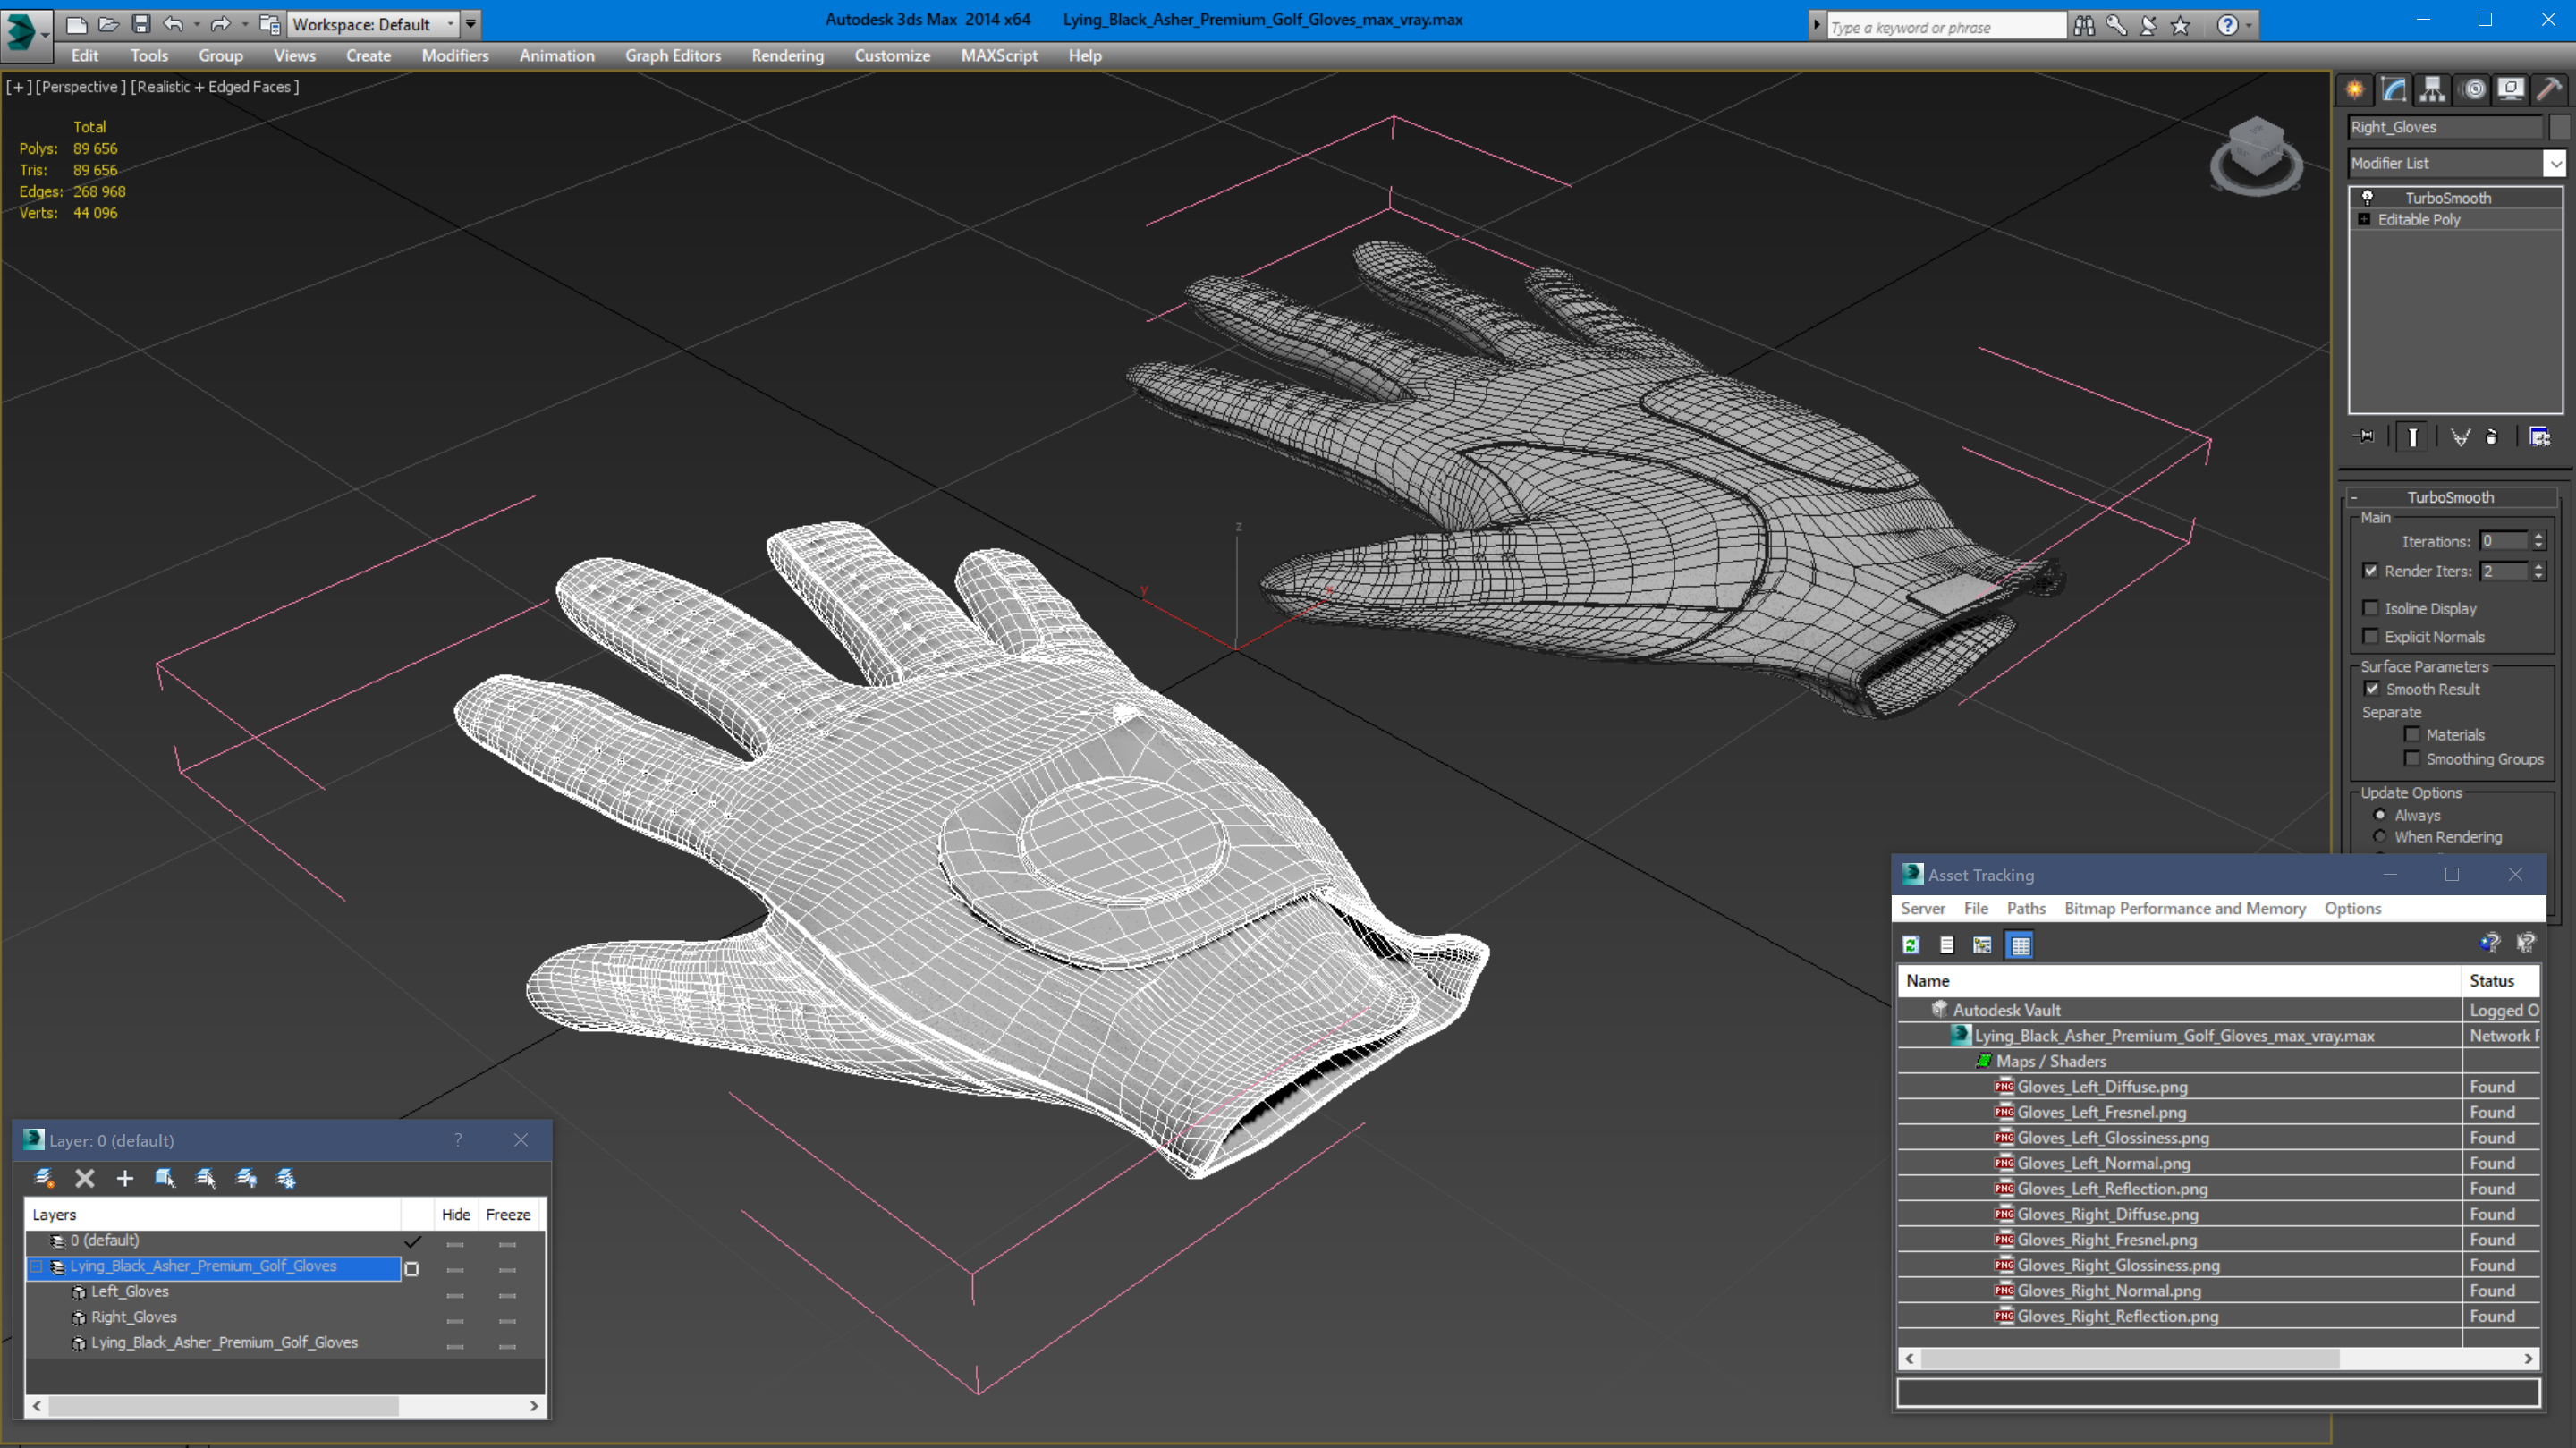Open the Modifier List dropdown
Viewport: 2576px width, 1448px height.
point(2555,163)
